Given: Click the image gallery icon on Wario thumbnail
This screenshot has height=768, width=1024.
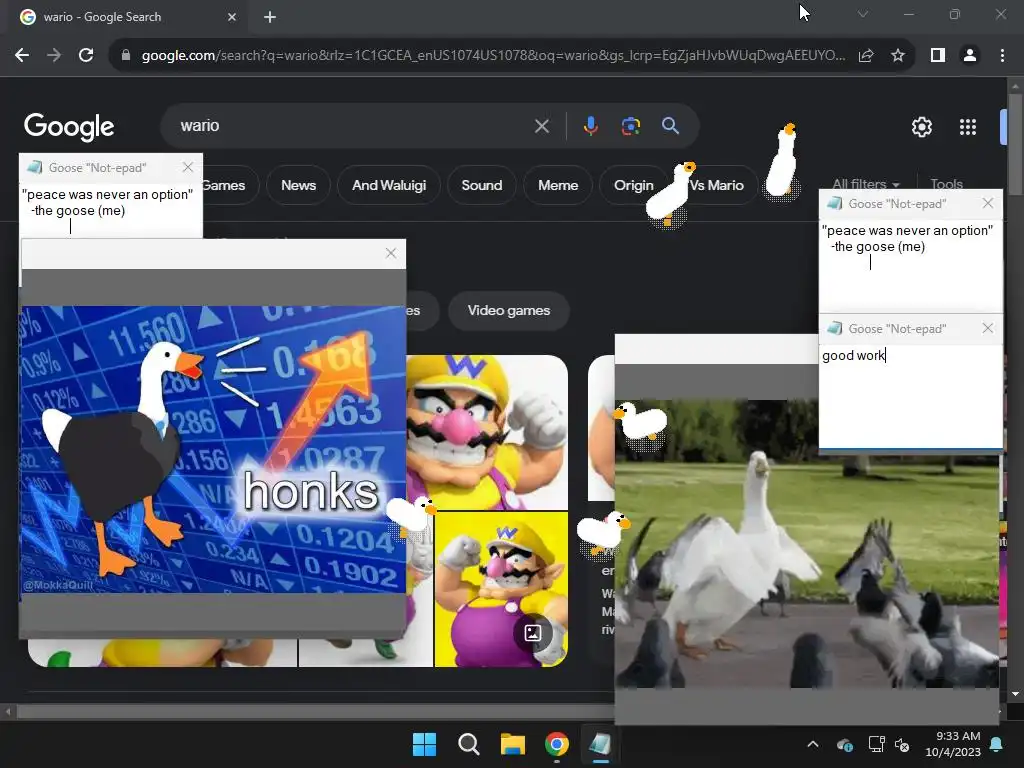Looking at the screenshot, I should 533,633.
